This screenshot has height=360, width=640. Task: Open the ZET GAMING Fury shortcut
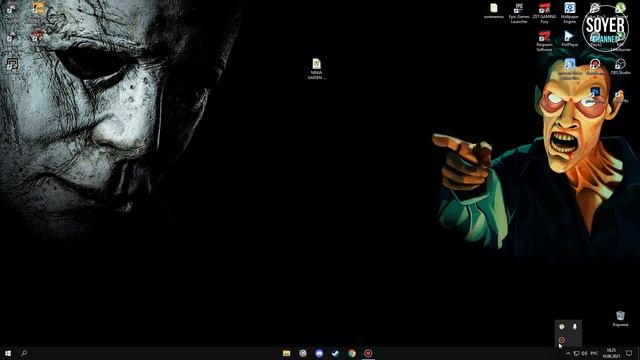coord(544,13)
